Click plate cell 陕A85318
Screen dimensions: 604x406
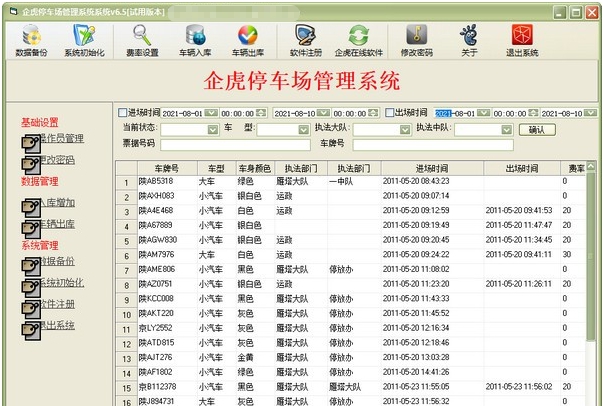(x=167, y=181)
